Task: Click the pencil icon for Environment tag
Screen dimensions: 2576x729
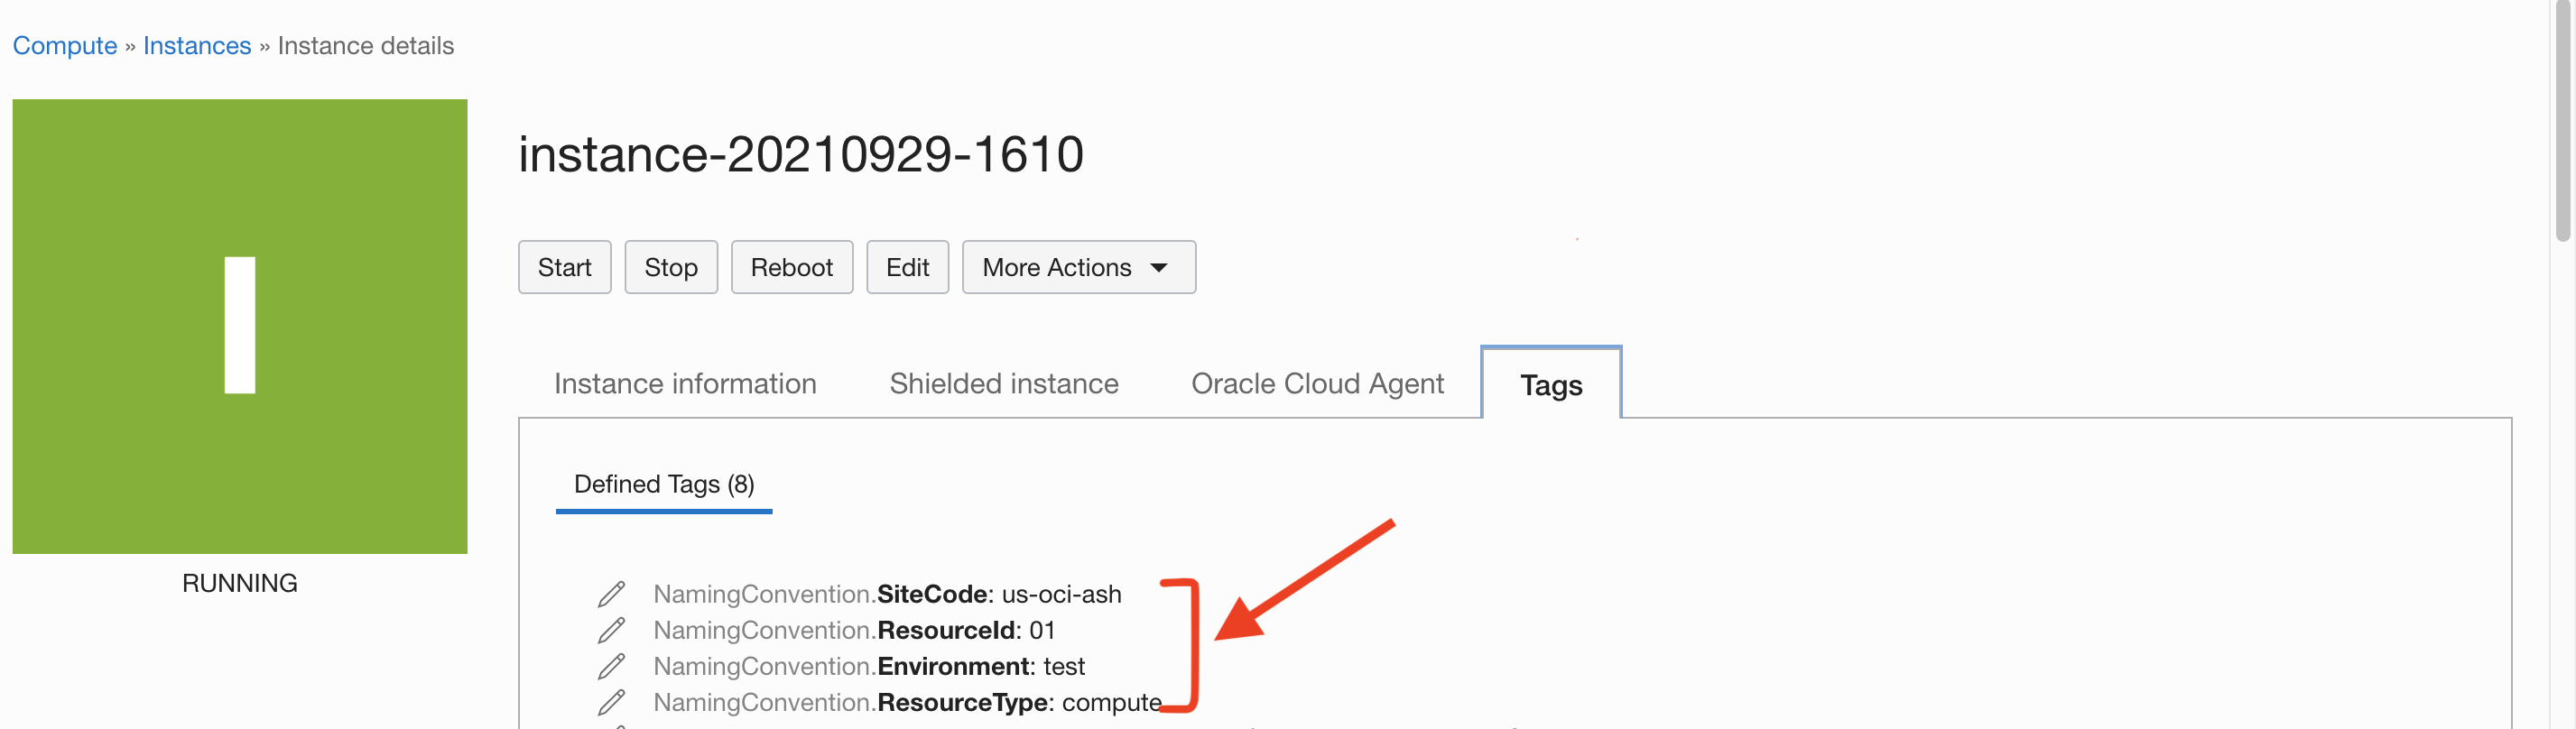Action: [x=611, y=666]
